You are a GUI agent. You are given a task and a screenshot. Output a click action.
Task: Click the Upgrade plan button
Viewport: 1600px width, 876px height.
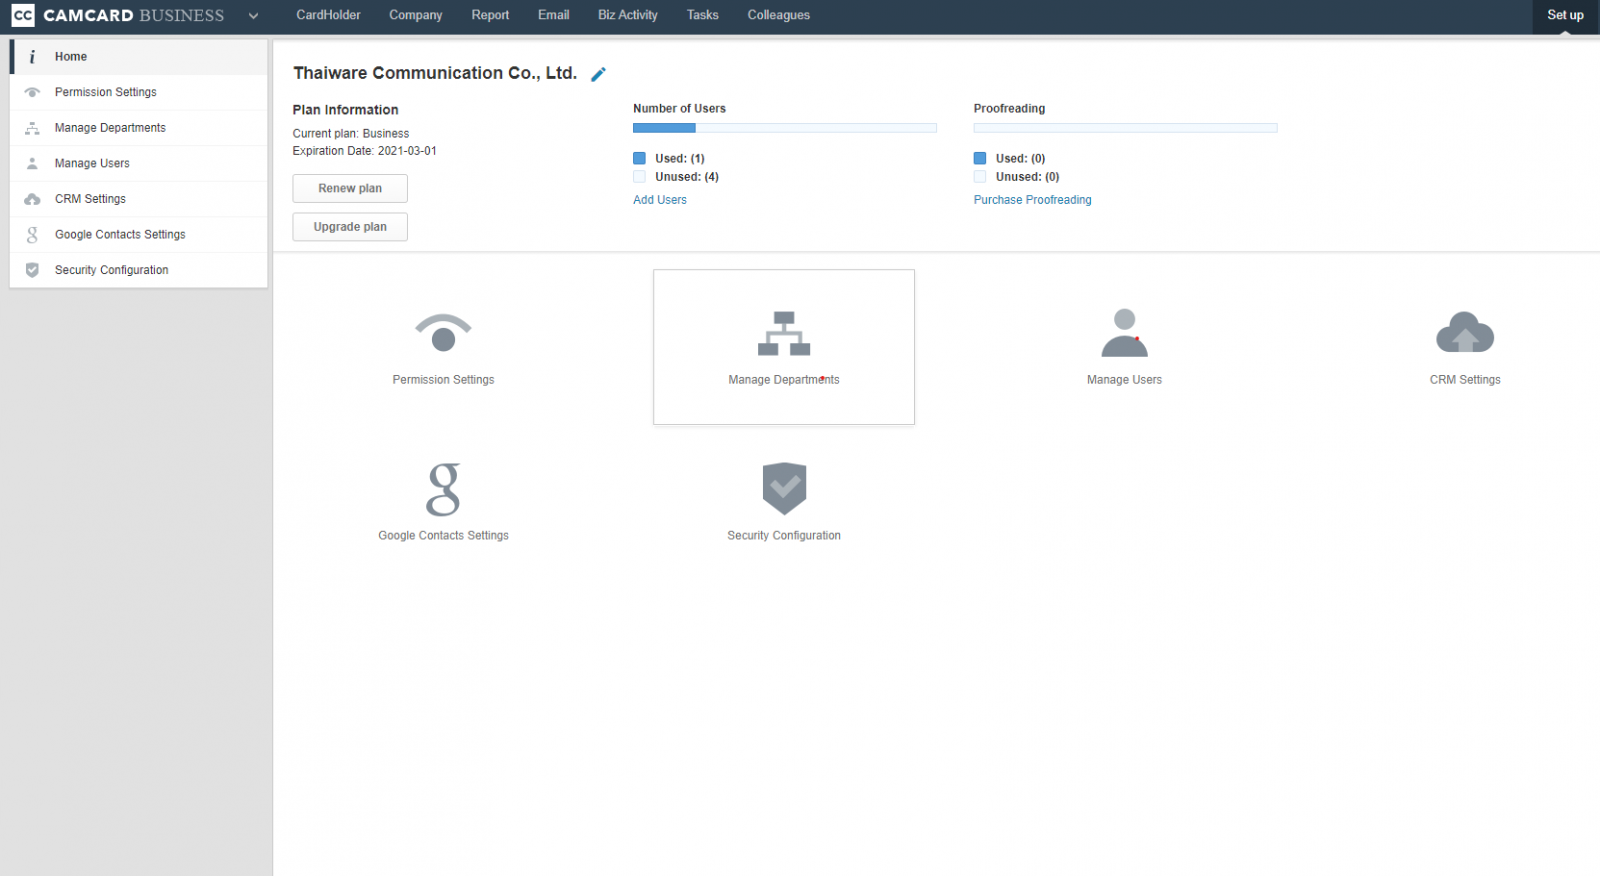coord(350,227)
